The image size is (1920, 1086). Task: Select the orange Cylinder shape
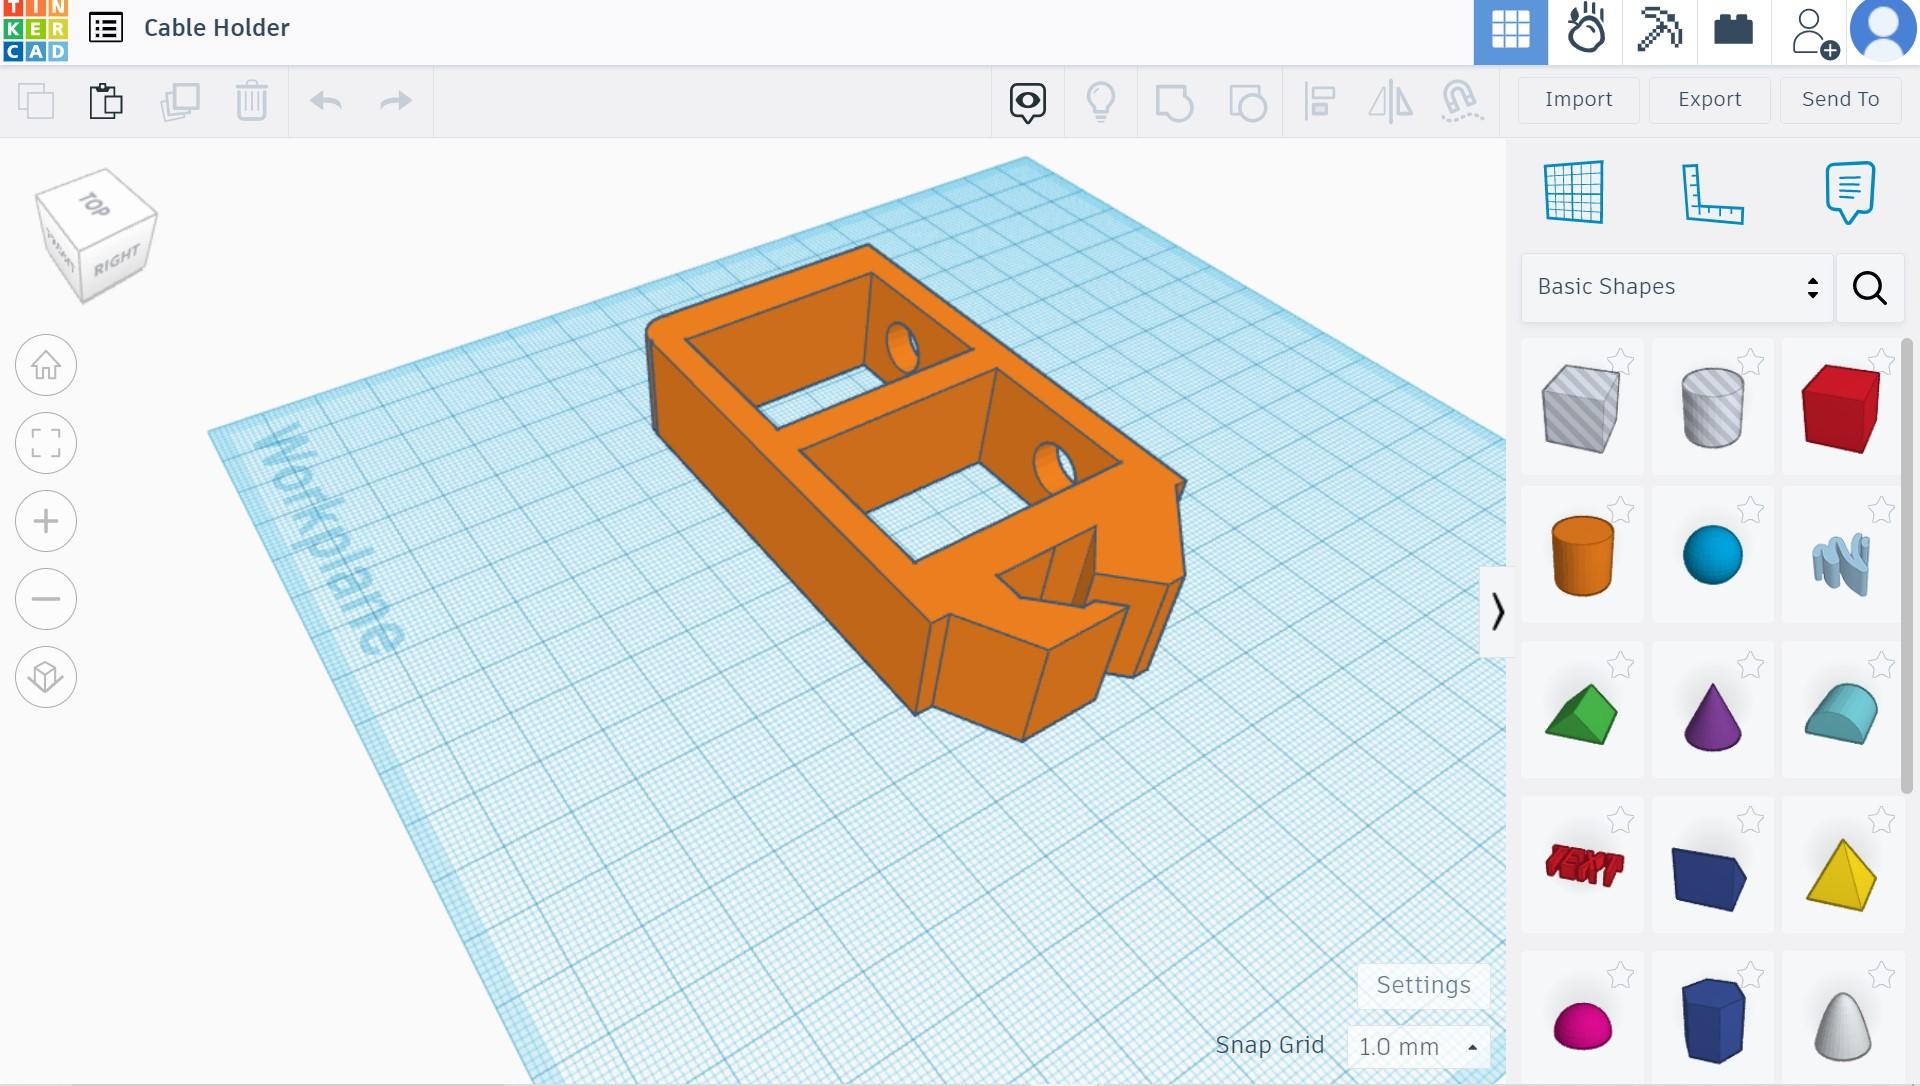1582,556
